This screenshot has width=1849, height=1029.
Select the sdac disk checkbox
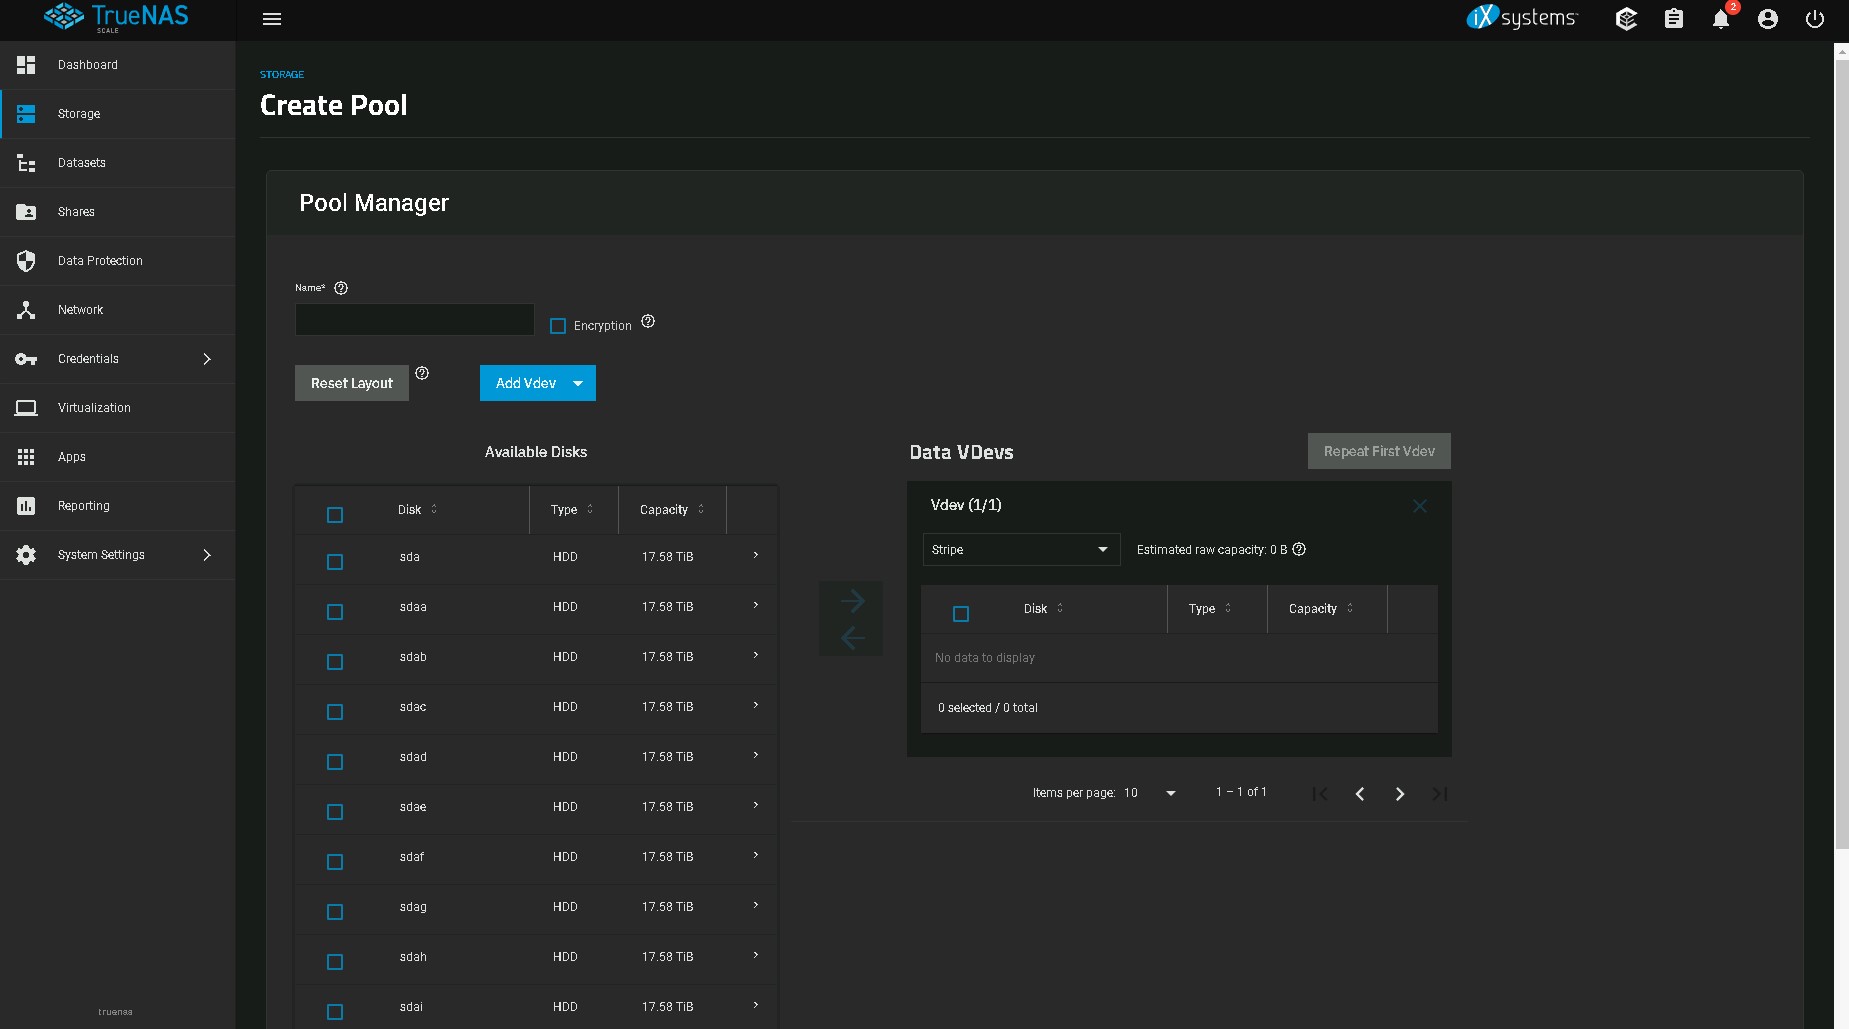(x=335, y=712)
